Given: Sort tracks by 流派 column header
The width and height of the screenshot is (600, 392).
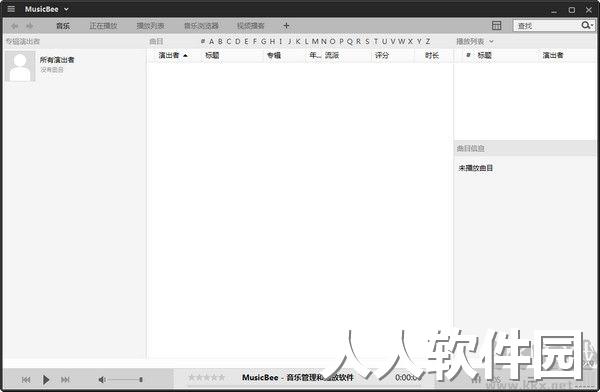Looking at the screenshot, I should [332, 56].
